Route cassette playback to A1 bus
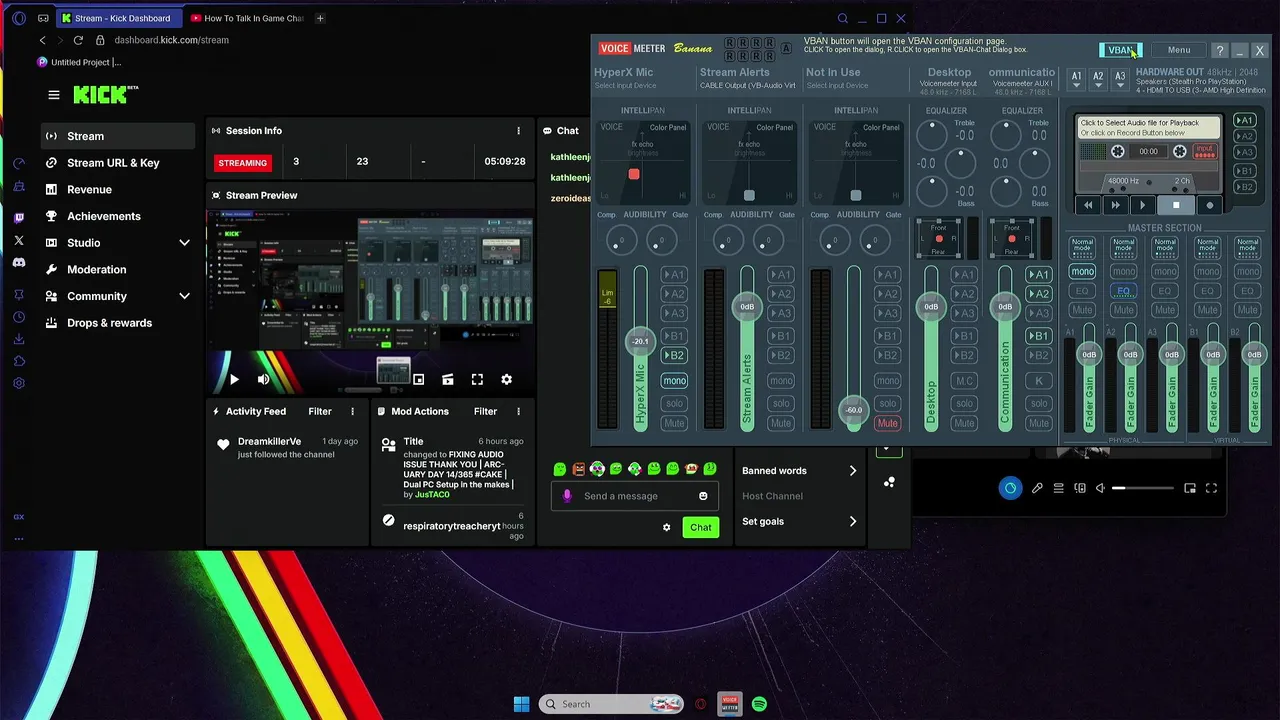 click(x=1244, y=120)
